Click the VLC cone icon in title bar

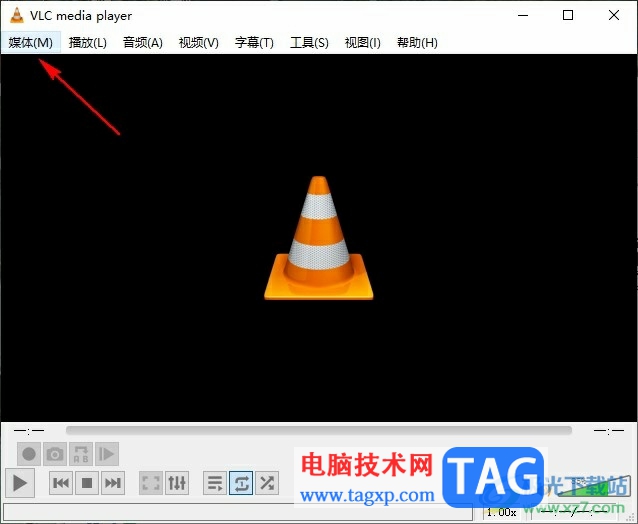tap(17, 15)
